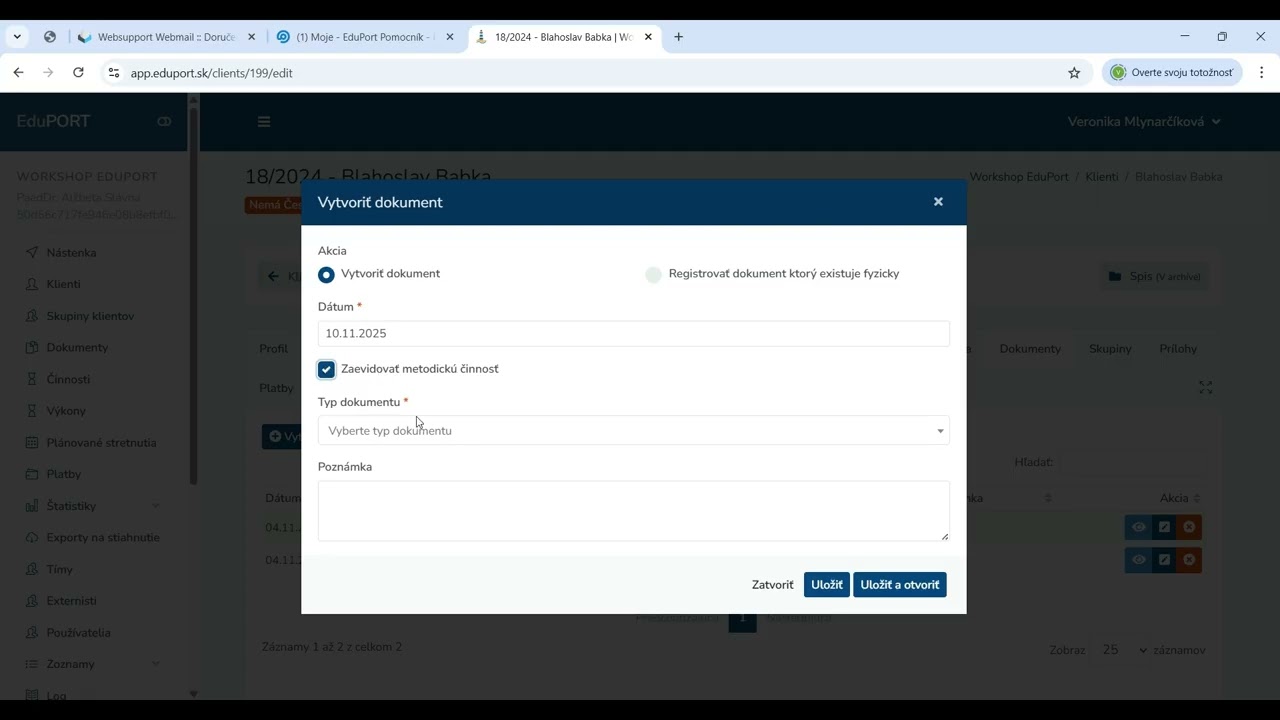Click the Zatvoriť button in dialog
Viewport: 1280px width, 720px height.
pyautogui.click(x=772, y=585)
